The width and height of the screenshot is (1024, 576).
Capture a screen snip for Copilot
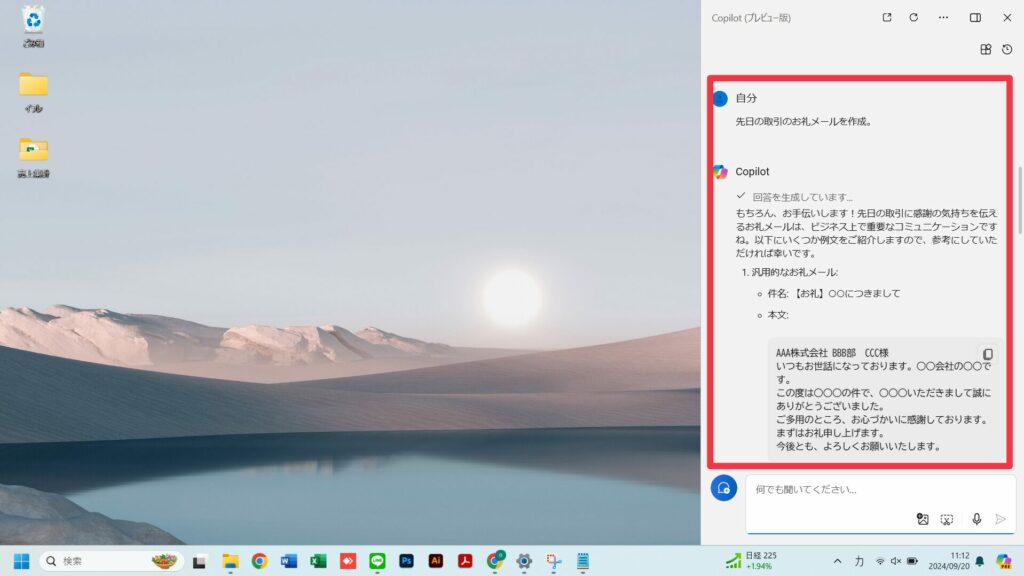tap(949, 518)
